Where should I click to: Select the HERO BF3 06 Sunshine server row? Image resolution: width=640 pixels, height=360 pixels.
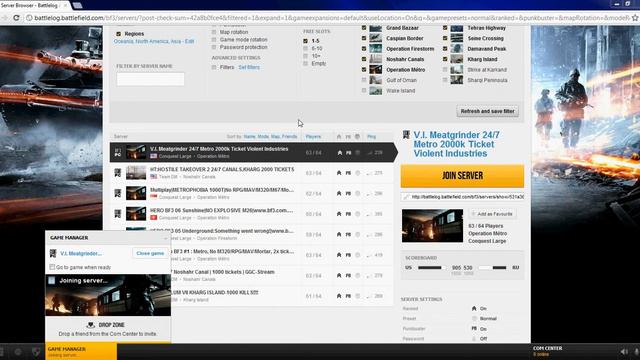tap(251, 214)
